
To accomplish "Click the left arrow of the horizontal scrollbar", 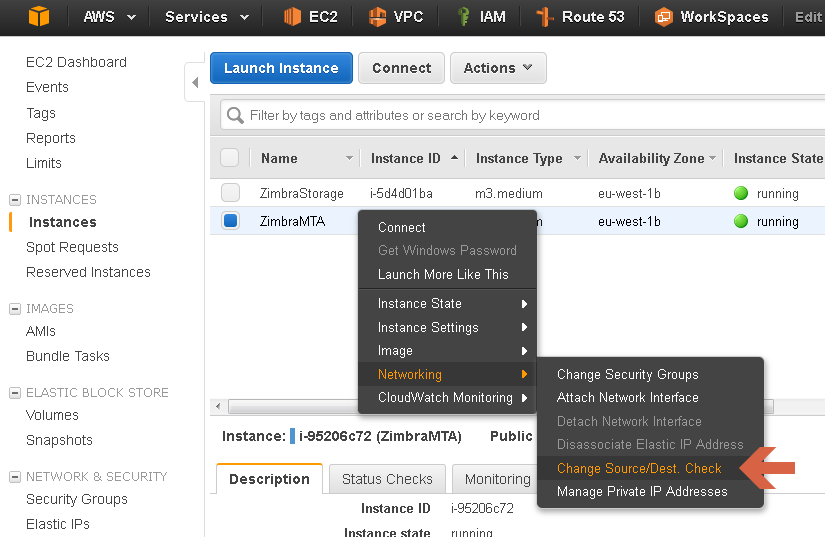I will point(218,406).
